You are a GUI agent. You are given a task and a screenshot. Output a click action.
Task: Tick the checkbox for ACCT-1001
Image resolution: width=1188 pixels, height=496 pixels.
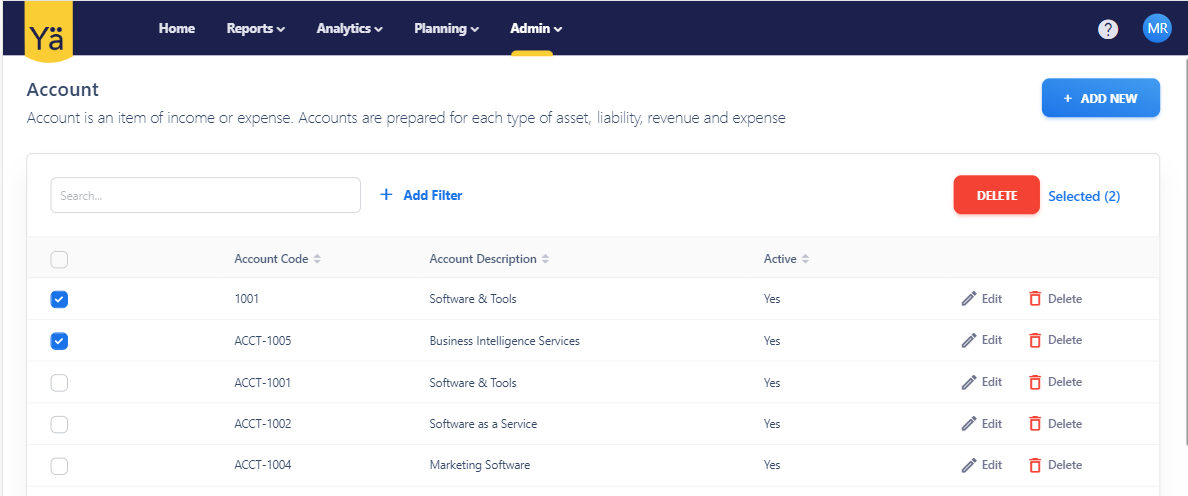click(x=59, y=383)
